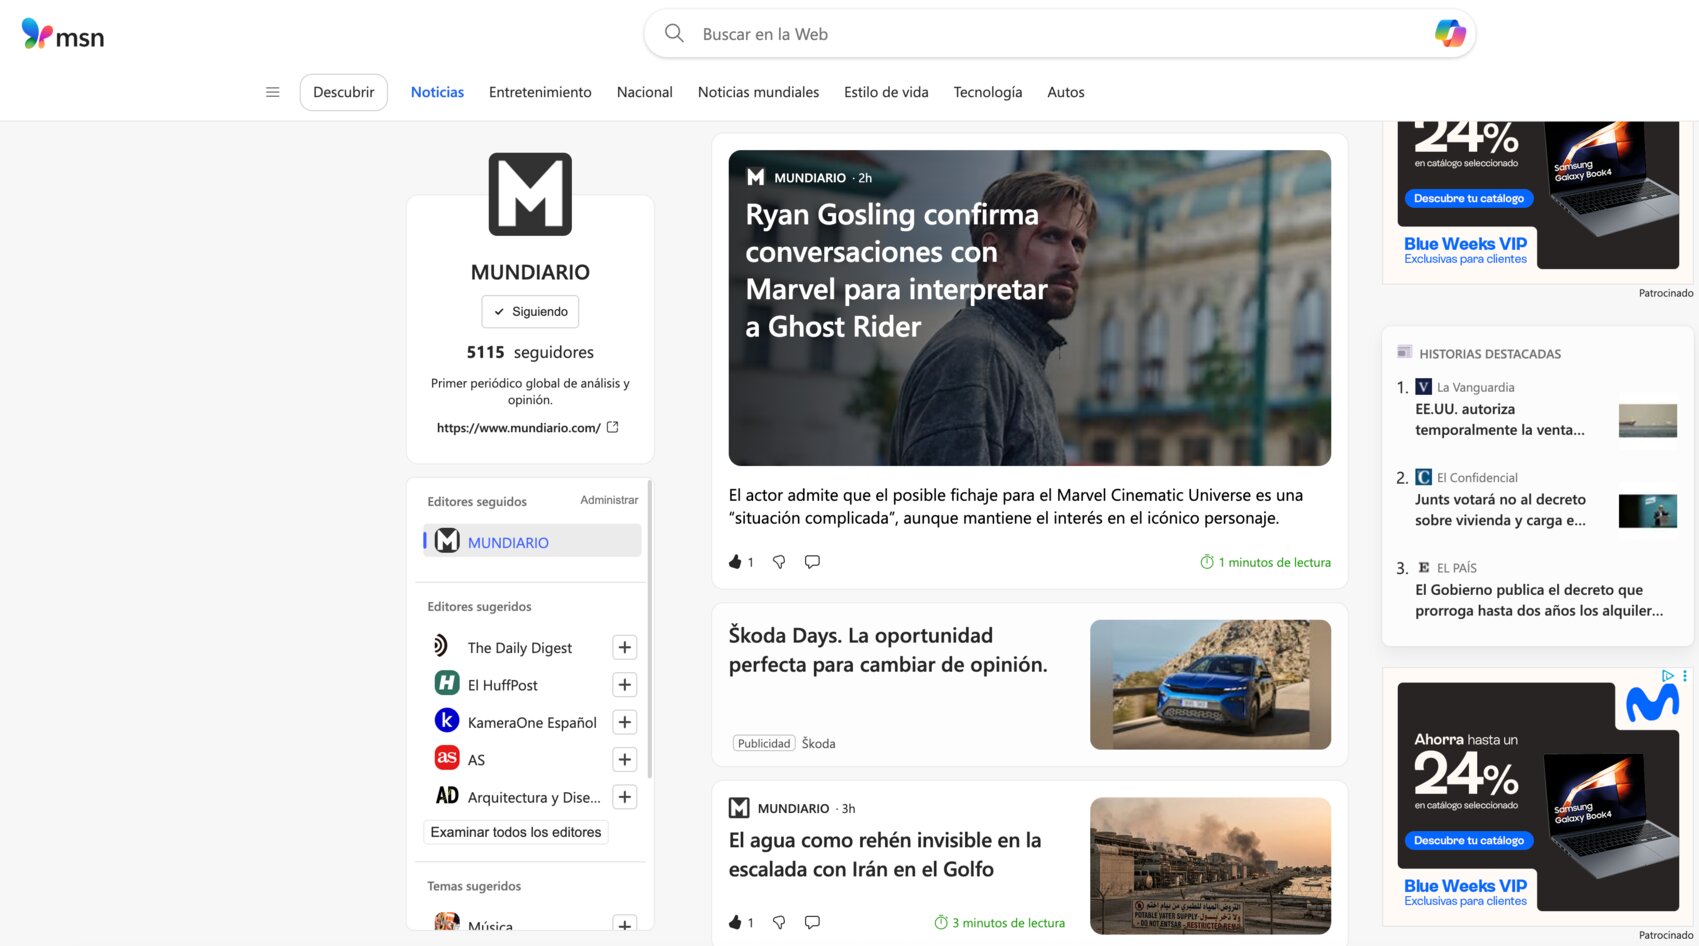Select the Noticias tab
The image size is (1699, 946).
tap(437, 92)
